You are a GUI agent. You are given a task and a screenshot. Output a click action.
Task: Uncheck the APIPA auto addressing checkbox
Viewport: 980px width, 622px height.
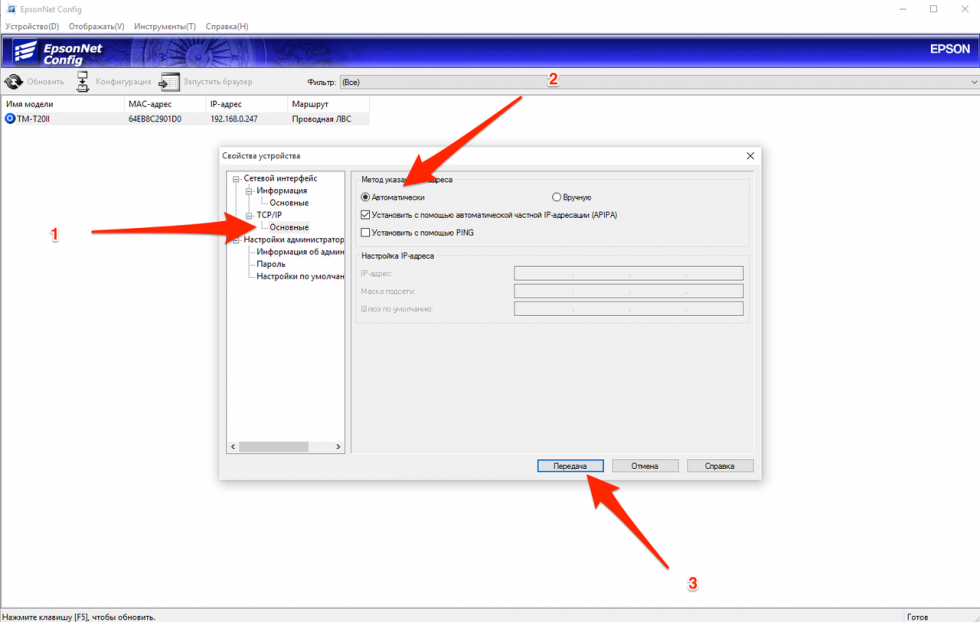point(366,214)
